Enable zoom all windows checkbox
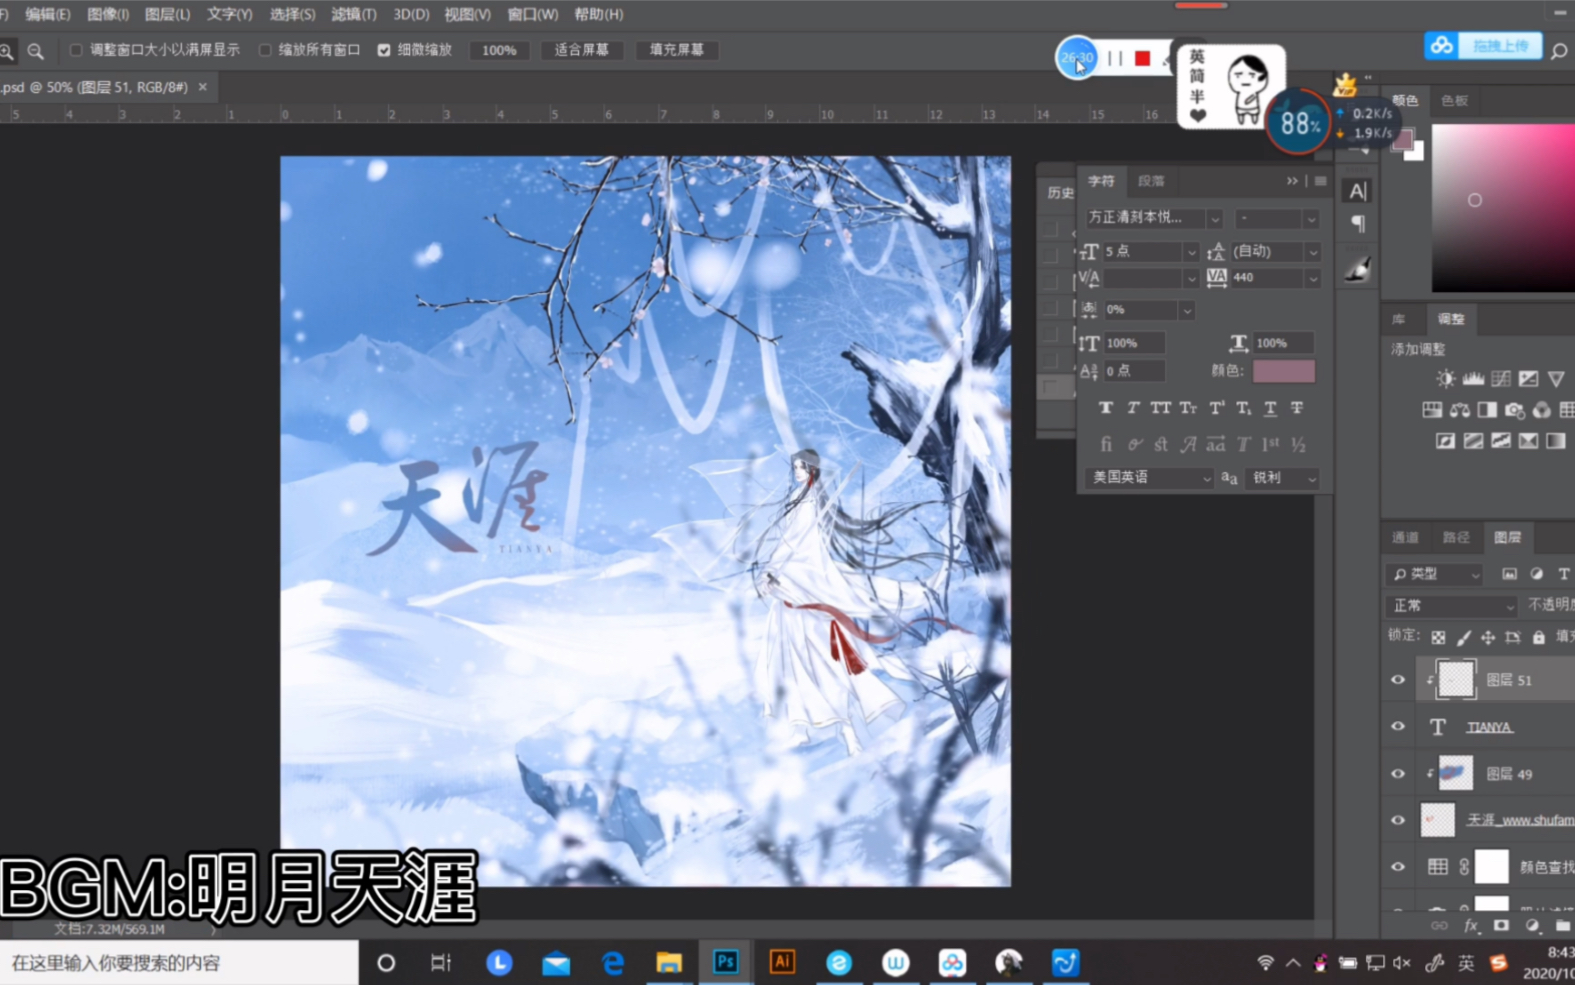 265,50
